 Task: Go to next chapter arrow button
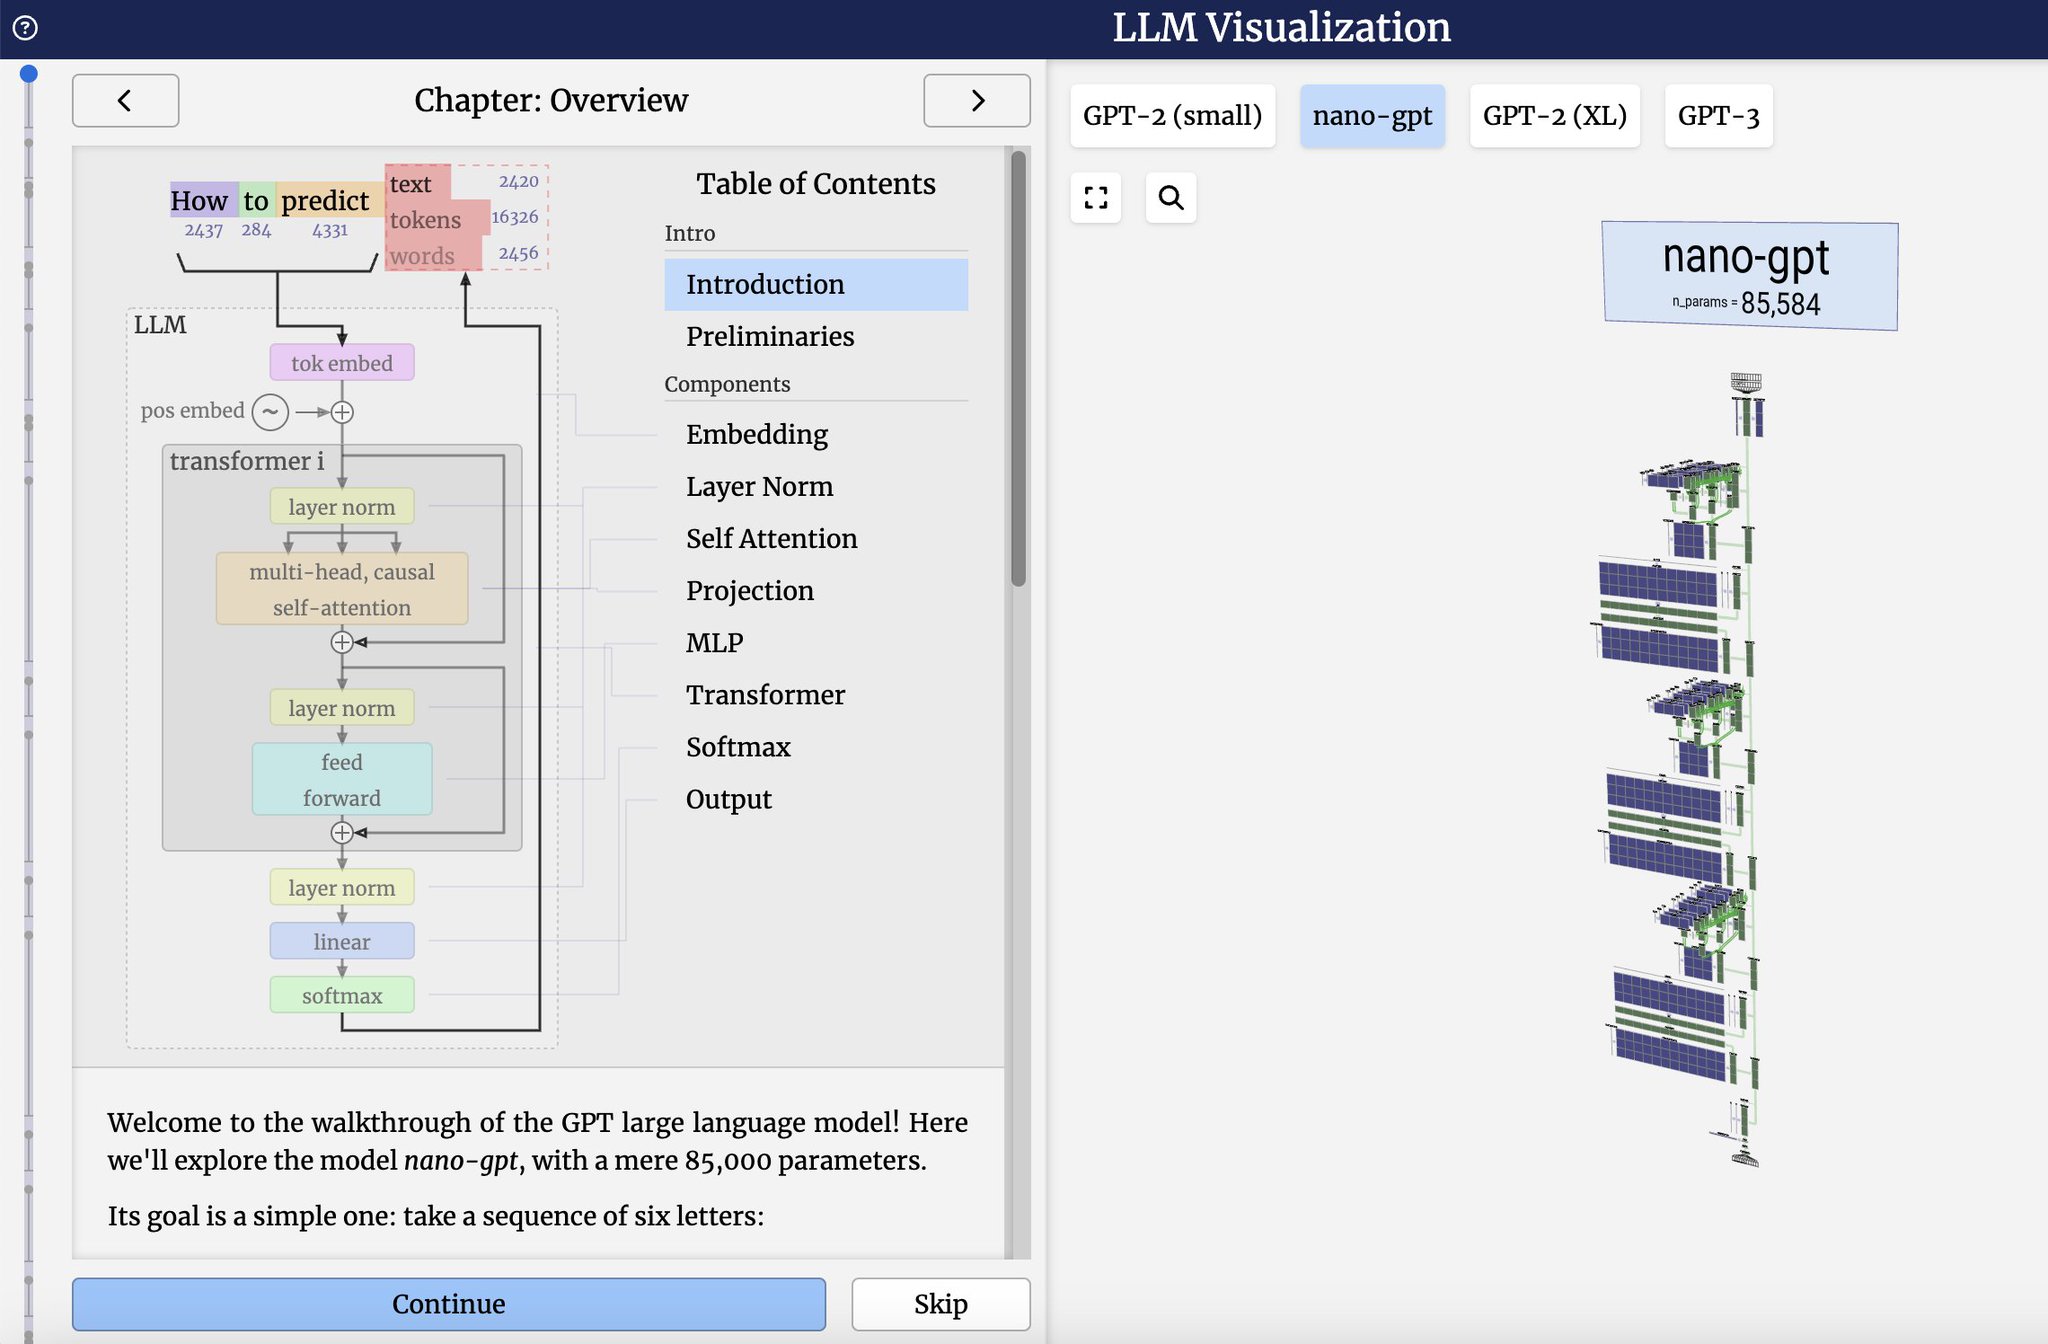point(977,100)
